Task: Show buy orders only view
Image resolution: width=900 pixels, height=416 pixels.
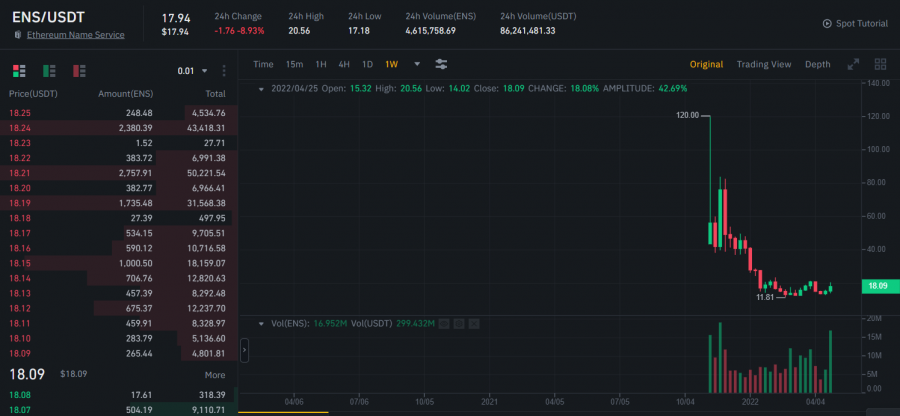Action: pos(49,71)
